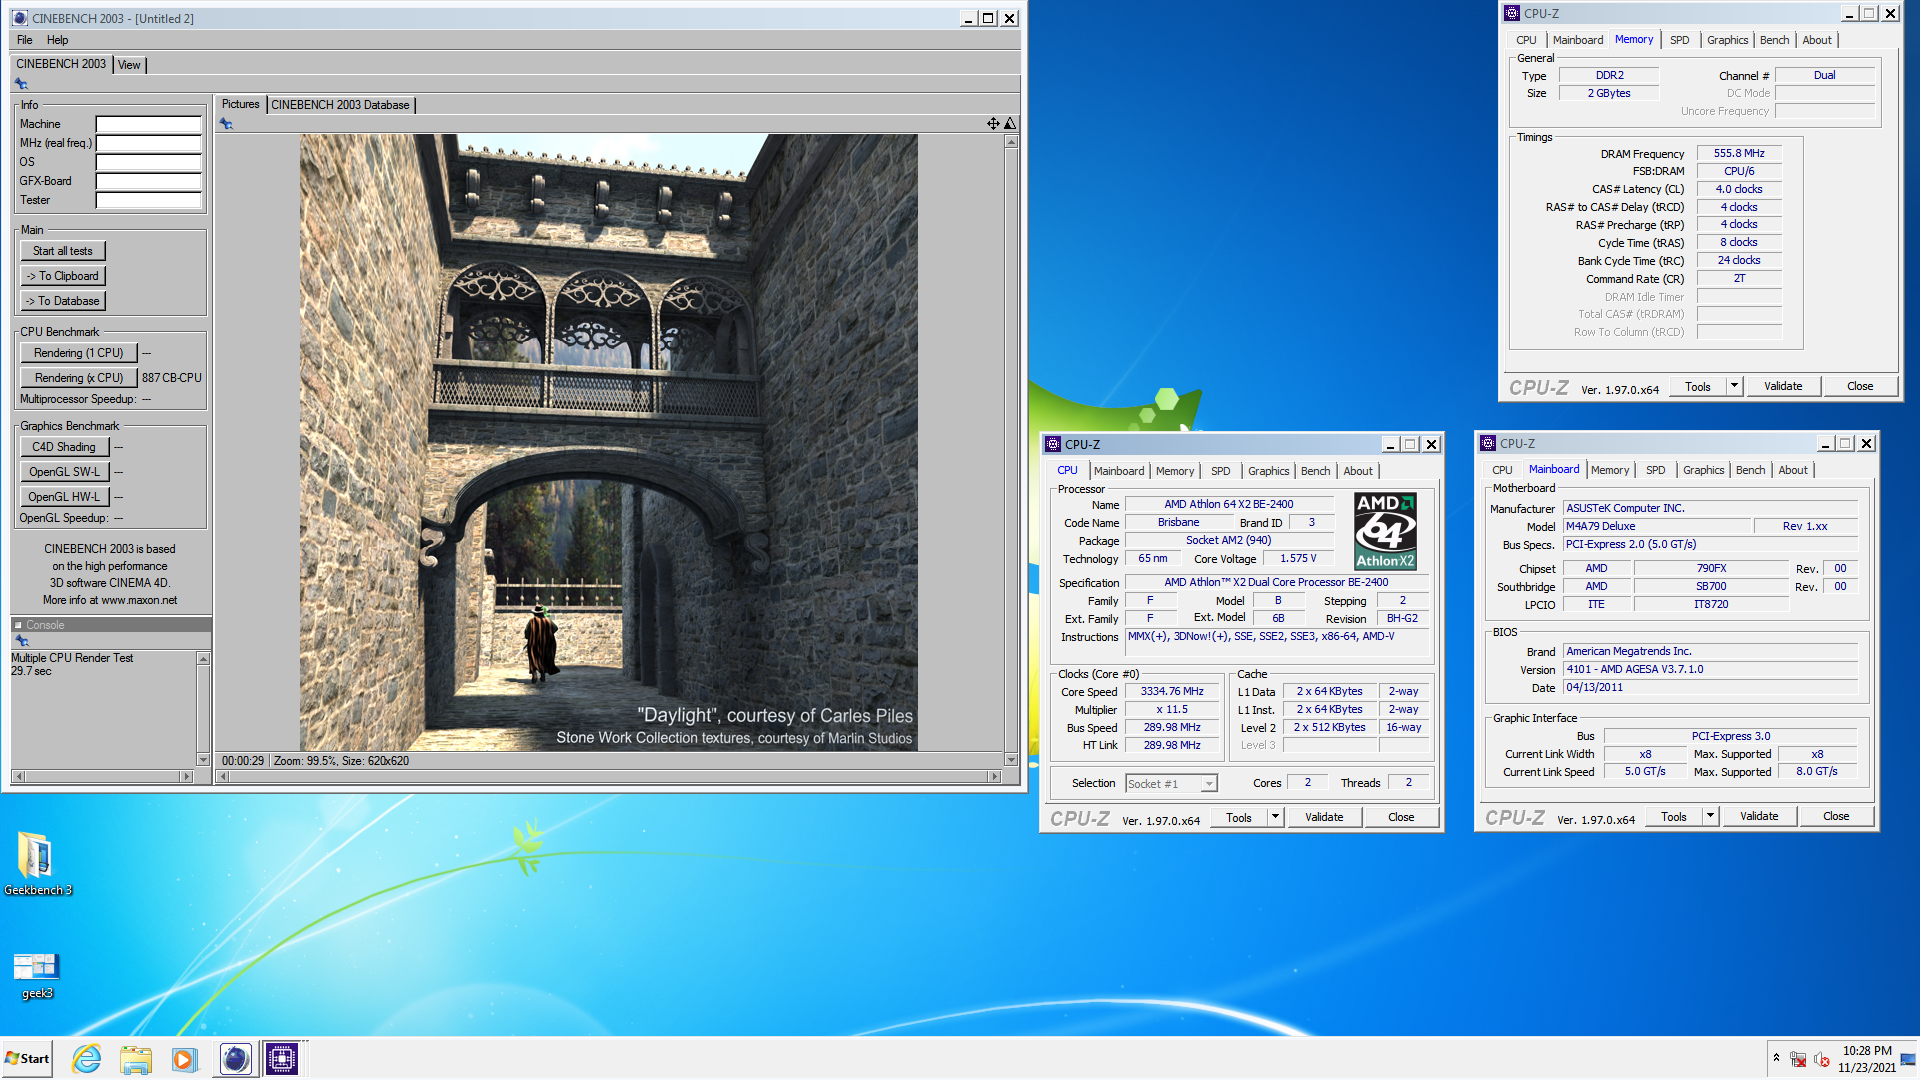Click the To Clipboard button
This screenshot has height=1080, width=1920.
pos(63,276)
